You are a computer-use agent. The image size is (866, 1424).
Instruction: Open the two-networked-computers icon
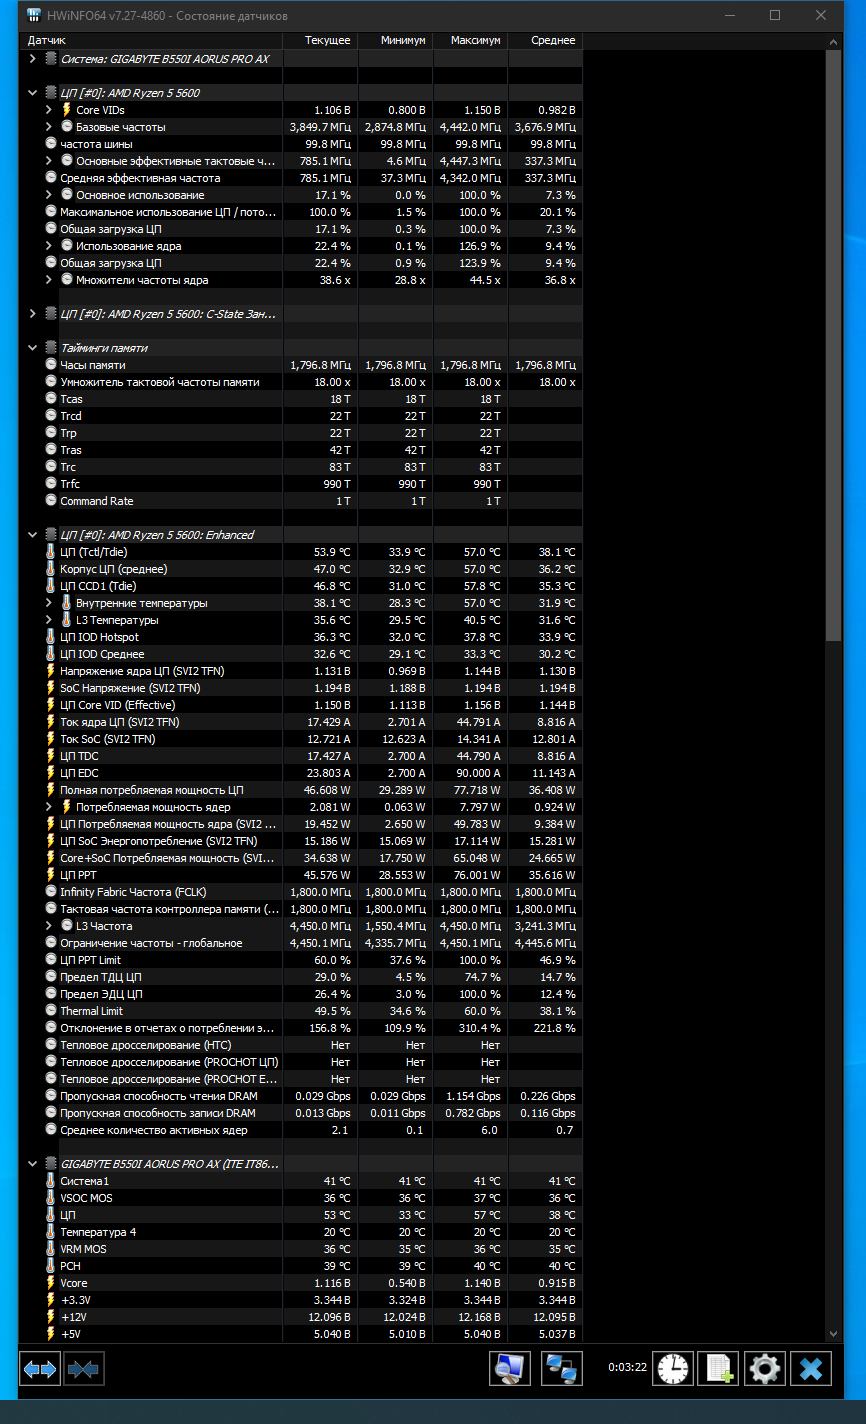pyautogui.click(x=562, y=1368)
